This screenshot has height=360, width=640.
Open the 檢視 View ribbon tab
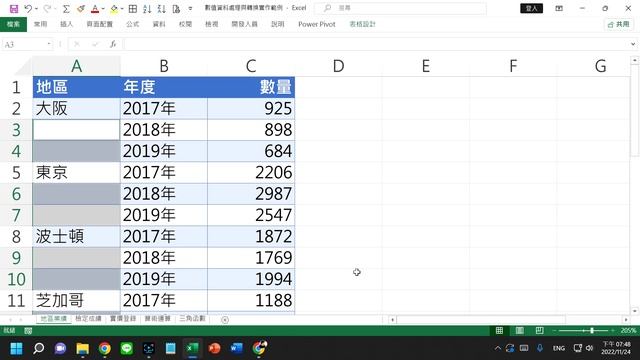pyautogui.click(x=211, y=24)
